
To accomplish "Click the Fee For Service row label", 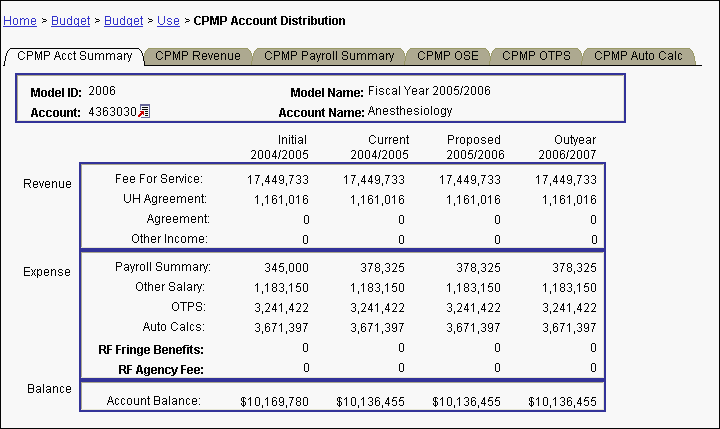I will 159,179.
